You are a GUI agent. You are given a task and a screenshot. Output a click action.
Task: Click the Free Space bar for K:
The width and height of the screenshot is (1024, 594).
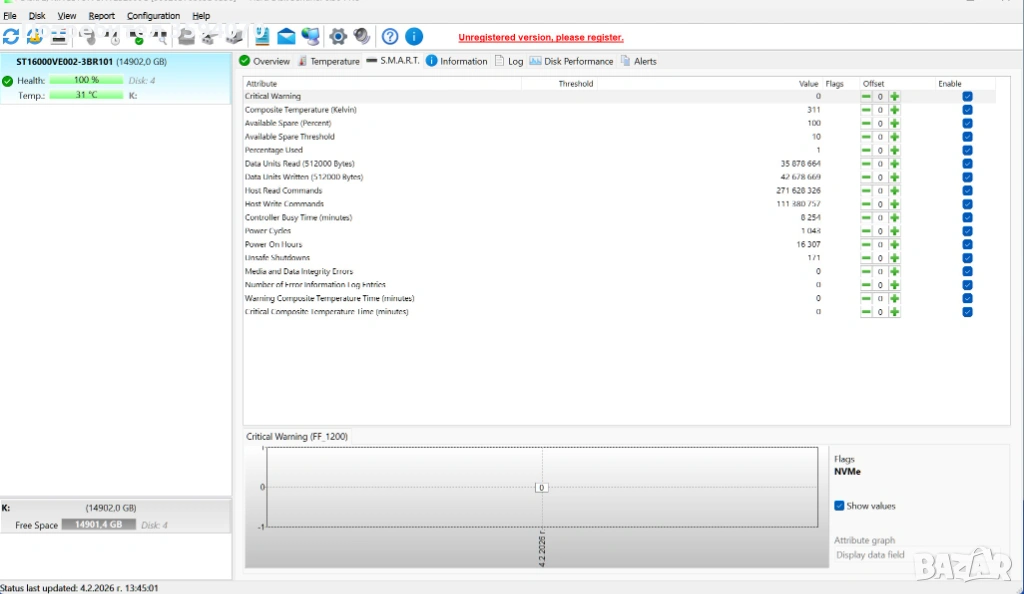coord(96,524)
